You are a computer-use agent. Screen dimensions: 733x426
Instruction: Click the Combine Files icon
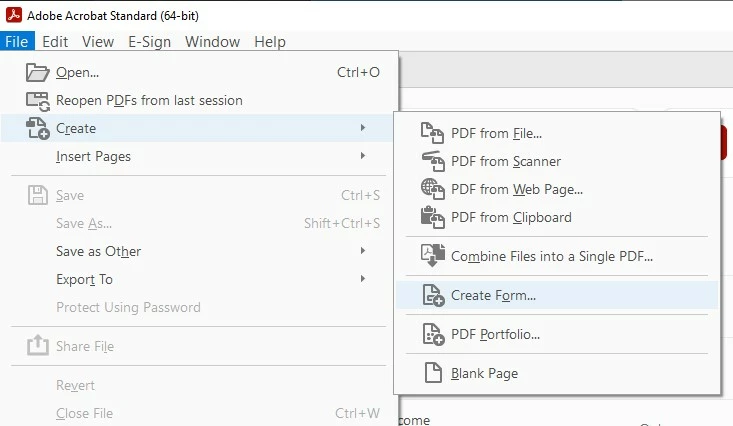click(432, 255)
